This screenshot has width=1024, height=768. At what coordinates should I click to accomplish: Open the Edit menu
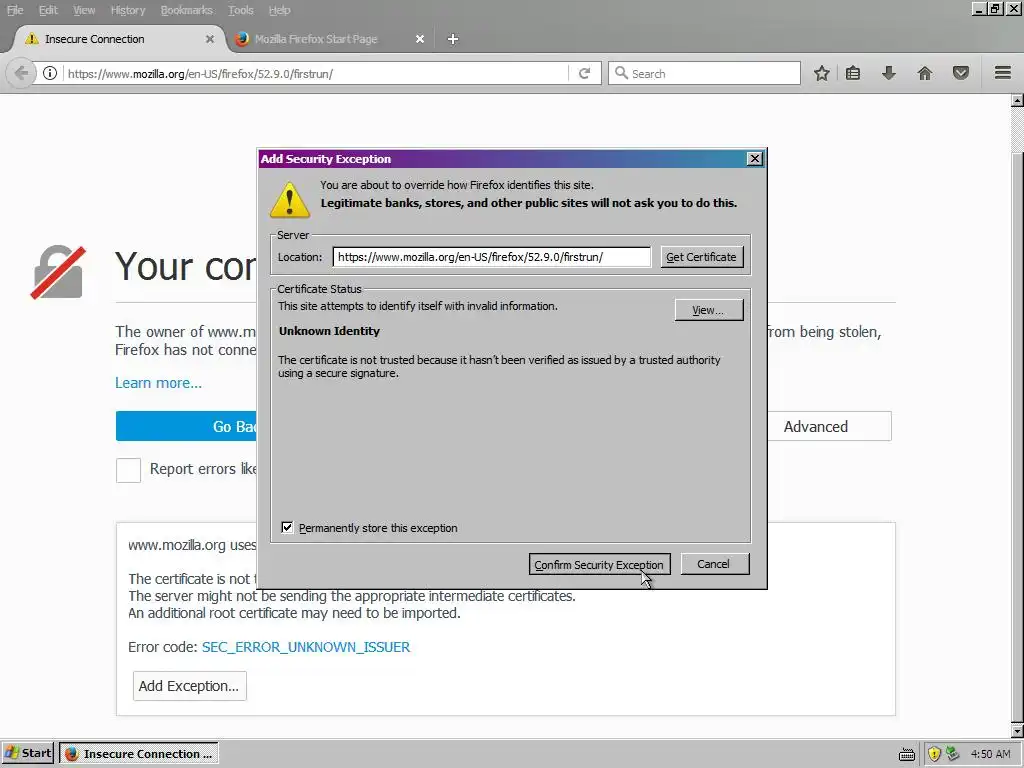click(48, 10)
